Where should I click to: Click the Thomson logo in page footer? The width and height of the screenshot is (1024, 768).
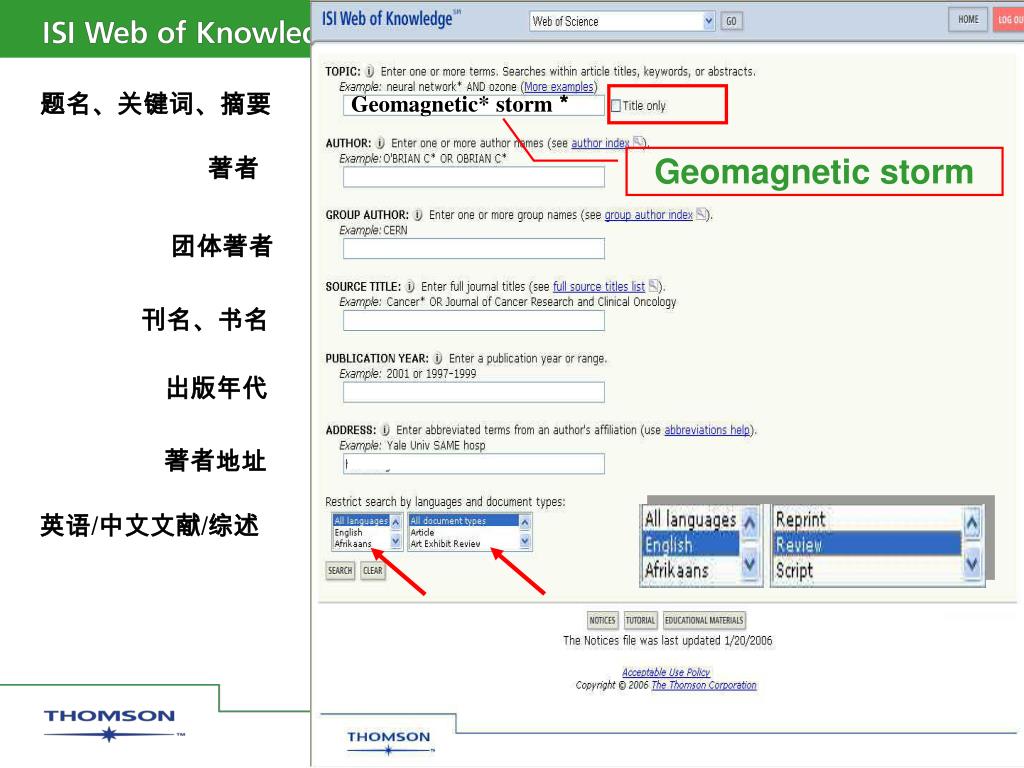(x=389, y=742)
